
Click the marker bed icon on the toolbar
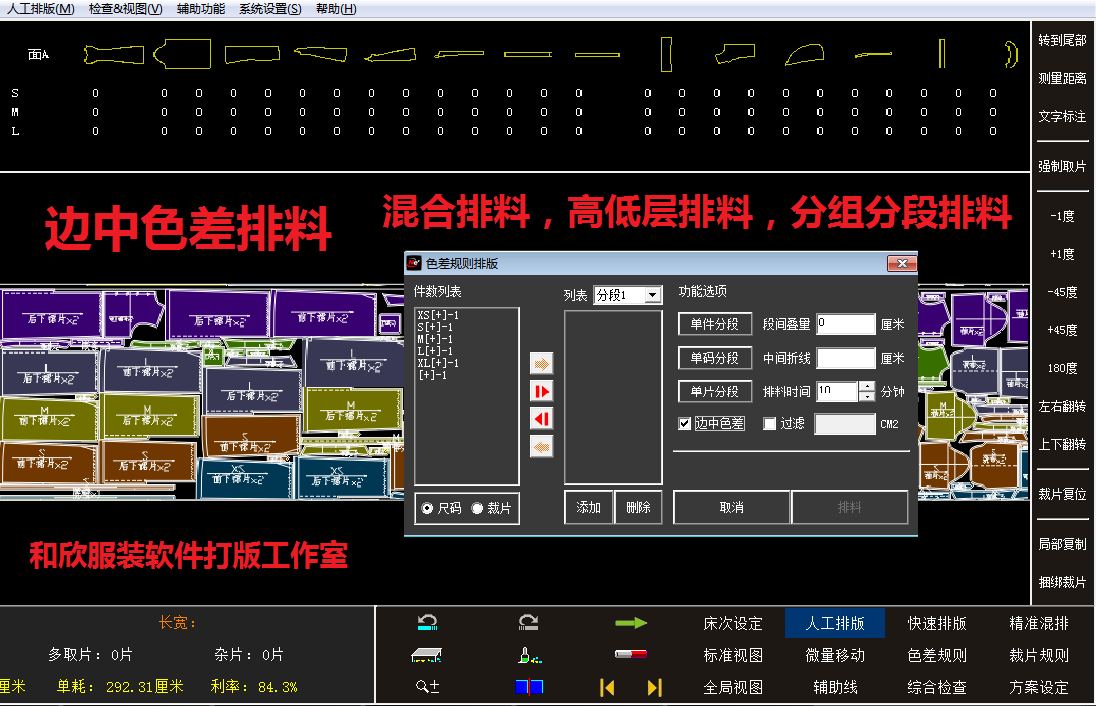[x=426, y=655]
